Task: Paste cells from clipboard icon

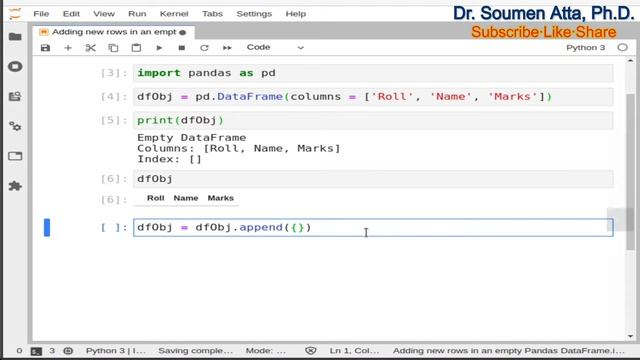Action: click(x=136, y=48)
